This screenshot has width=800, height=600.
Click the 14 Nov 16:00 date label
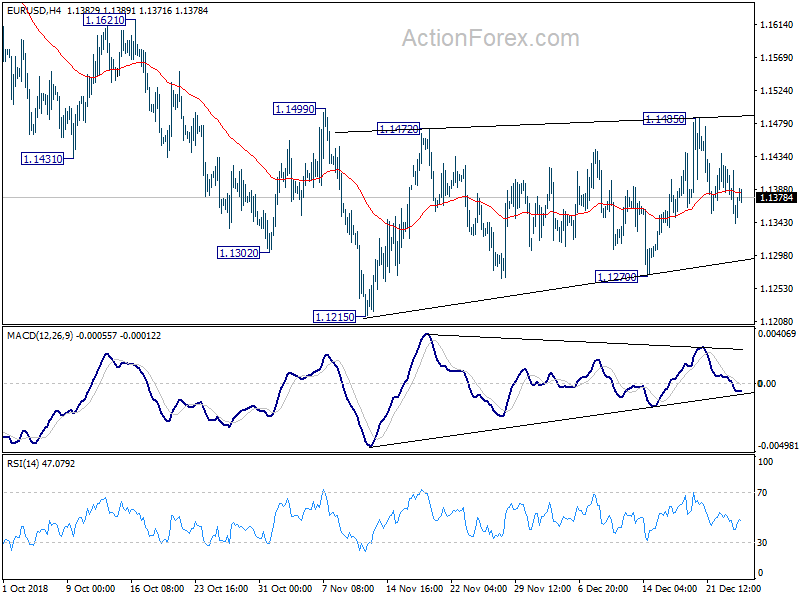pos(414,588)
